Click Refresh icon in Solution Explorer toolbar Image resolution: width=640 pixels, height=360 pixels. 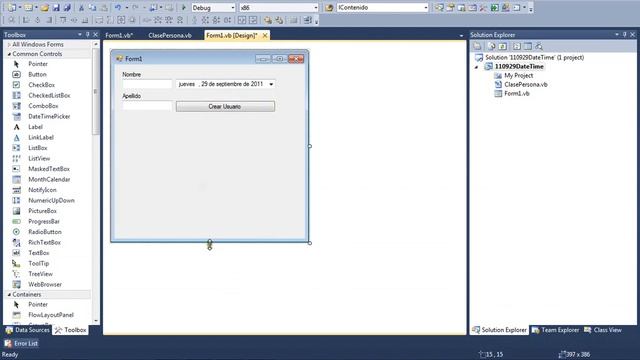502,46
